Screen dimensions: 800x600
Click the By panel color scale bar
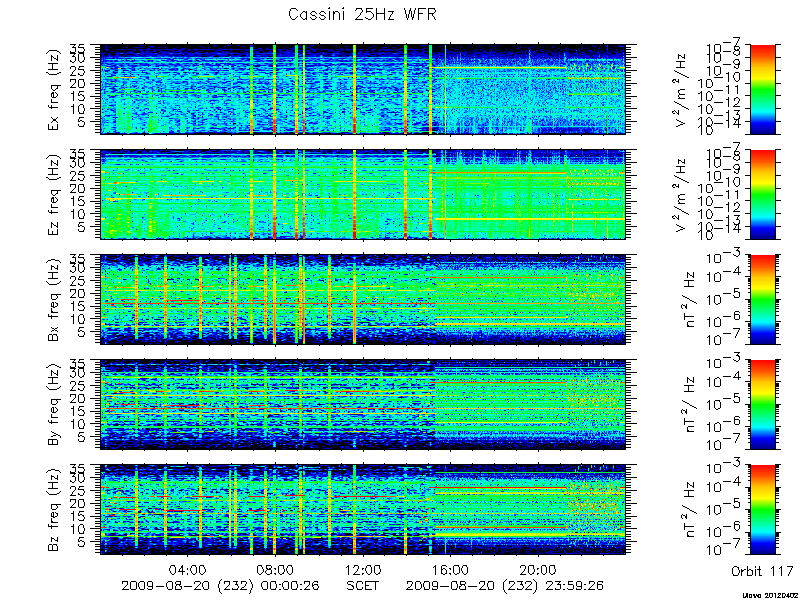click(x=762, y=405)
